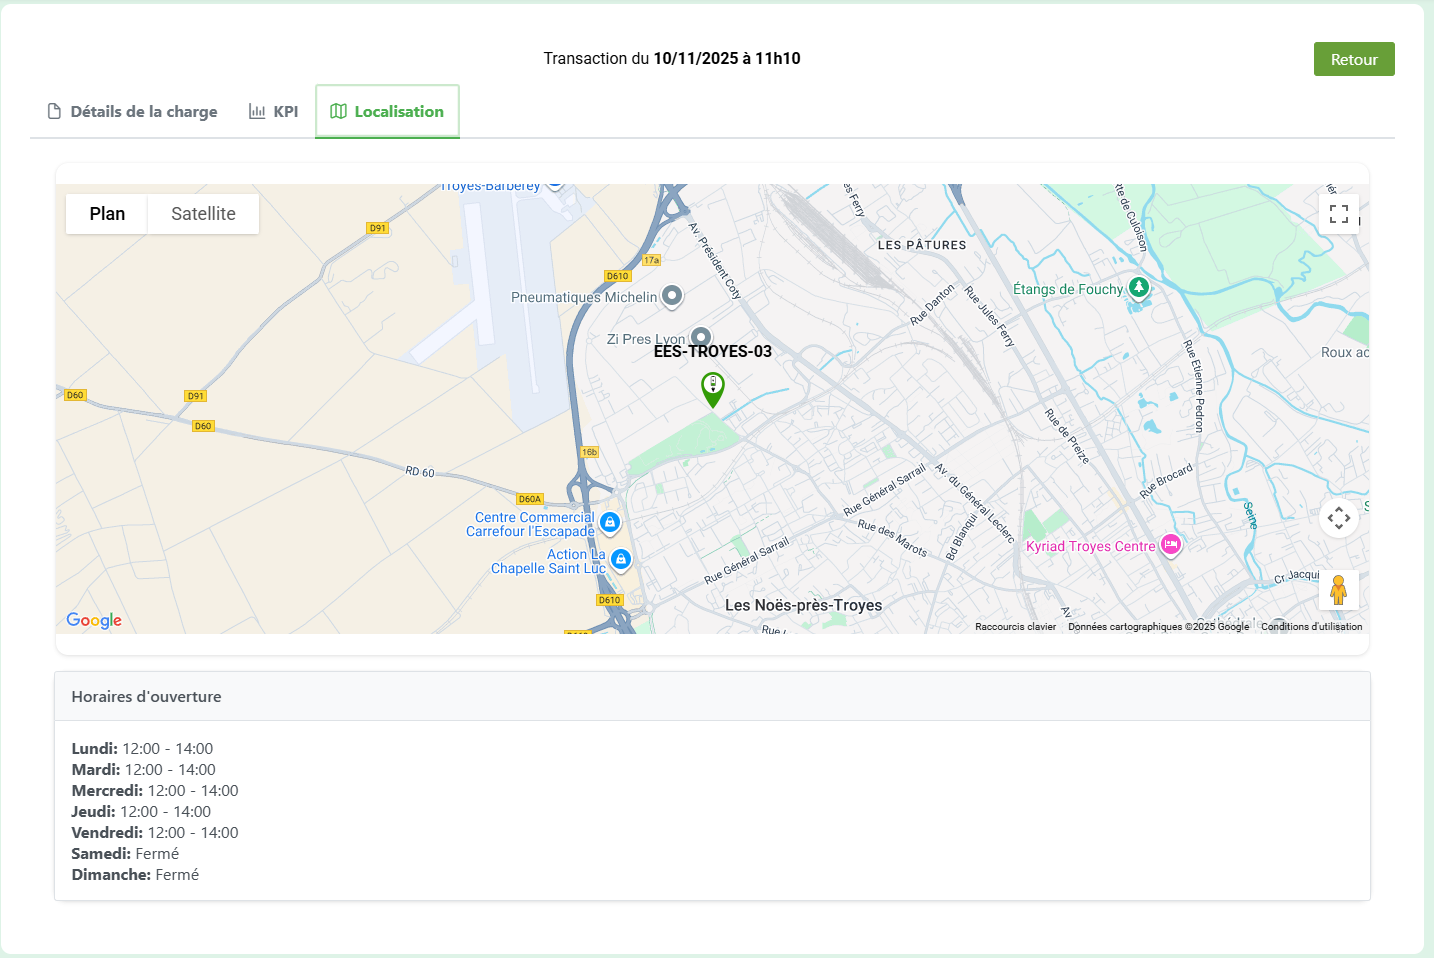Open Conditions d'utilisation link
Image resolution: width=1434 pixels, height=958 pixels.
point(1311,627)
